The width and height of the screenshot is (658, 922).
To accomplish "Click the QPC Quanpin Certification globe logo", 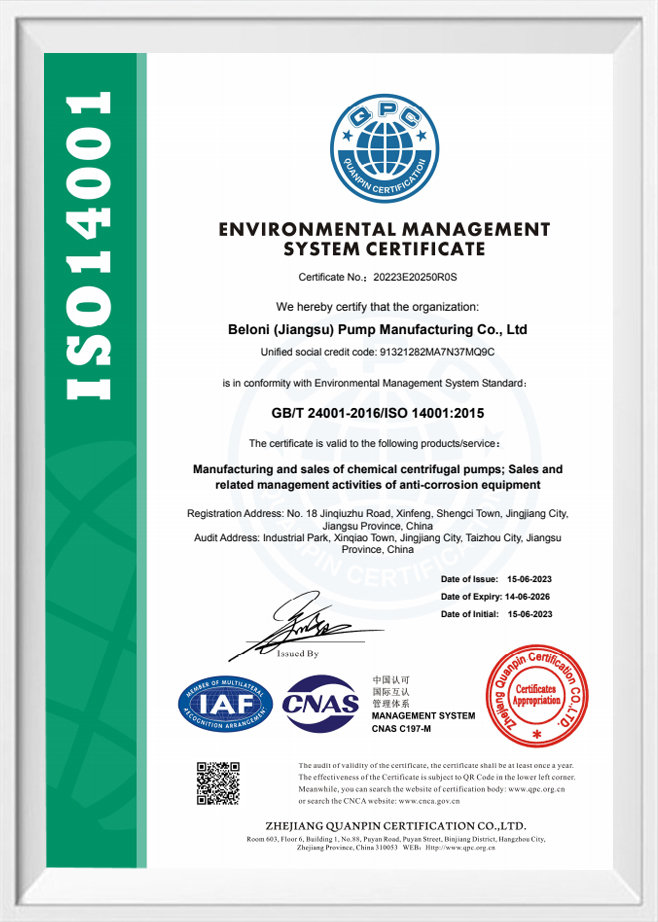I will click(x=385, y=149).
